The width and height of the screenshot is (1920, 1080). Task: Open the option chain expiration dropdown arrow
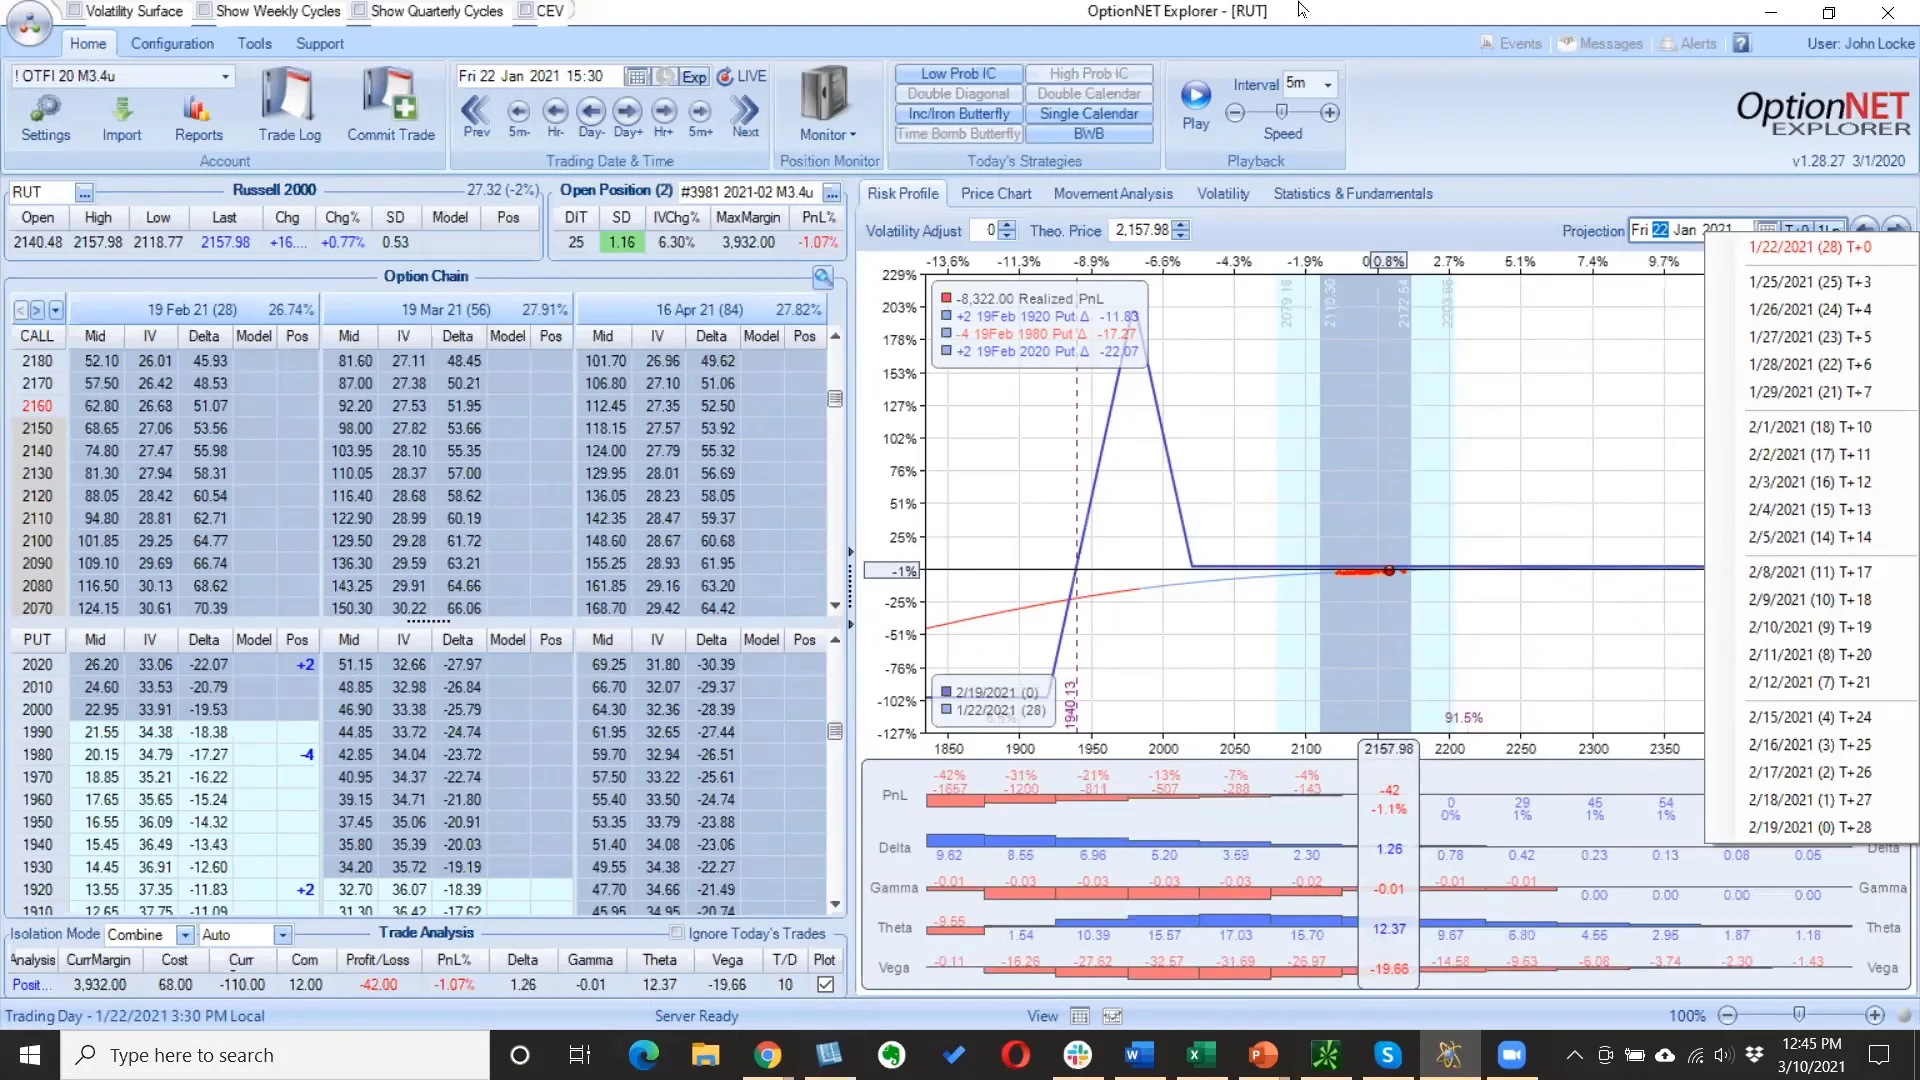tap(55, 310)
